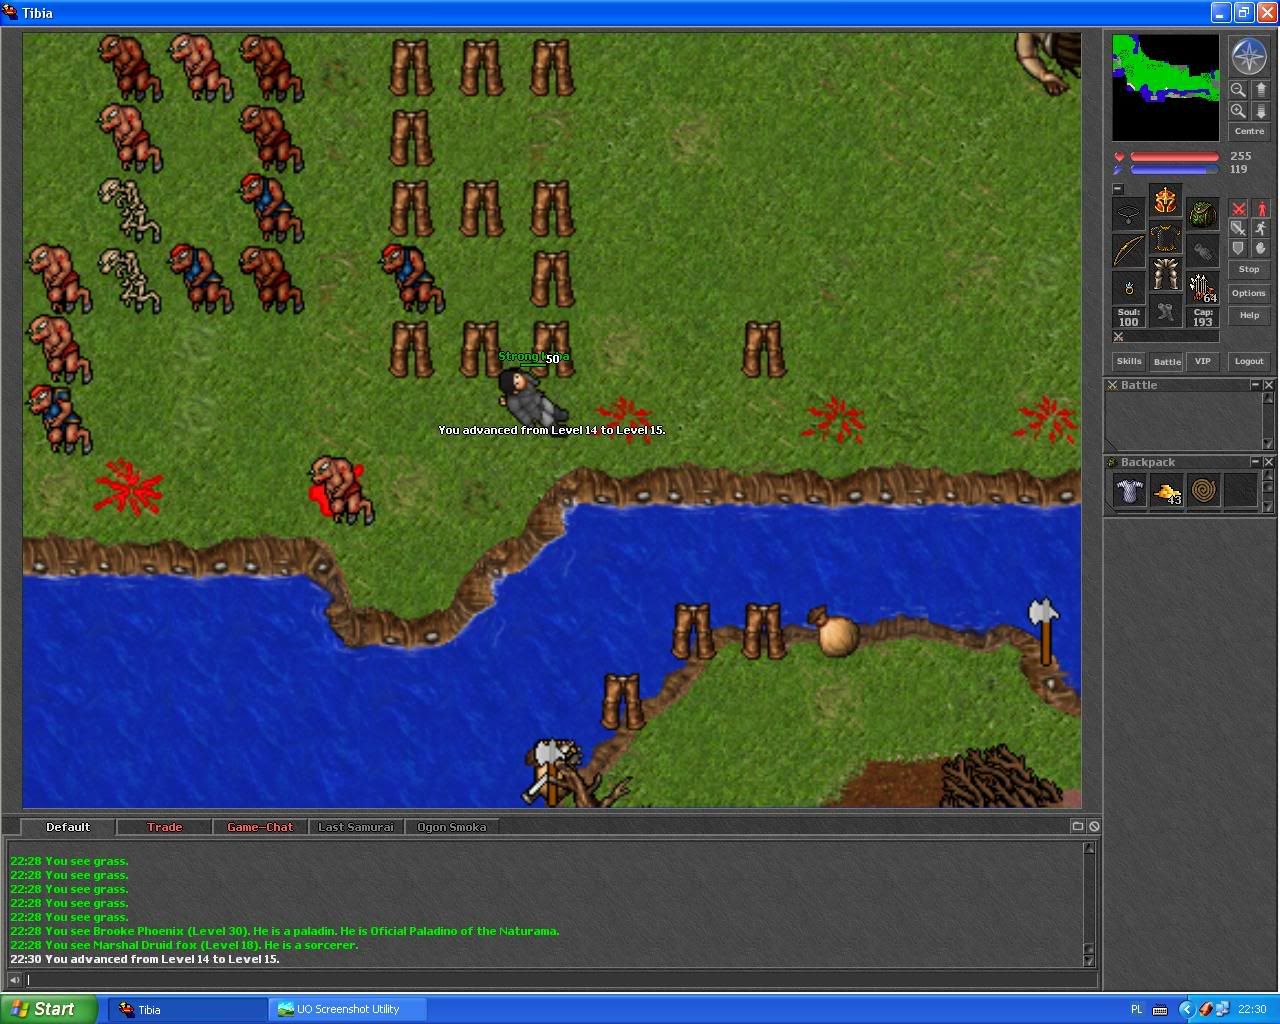Click the PL language indicator in tray
1280x1024 pixels.
1136,1009
